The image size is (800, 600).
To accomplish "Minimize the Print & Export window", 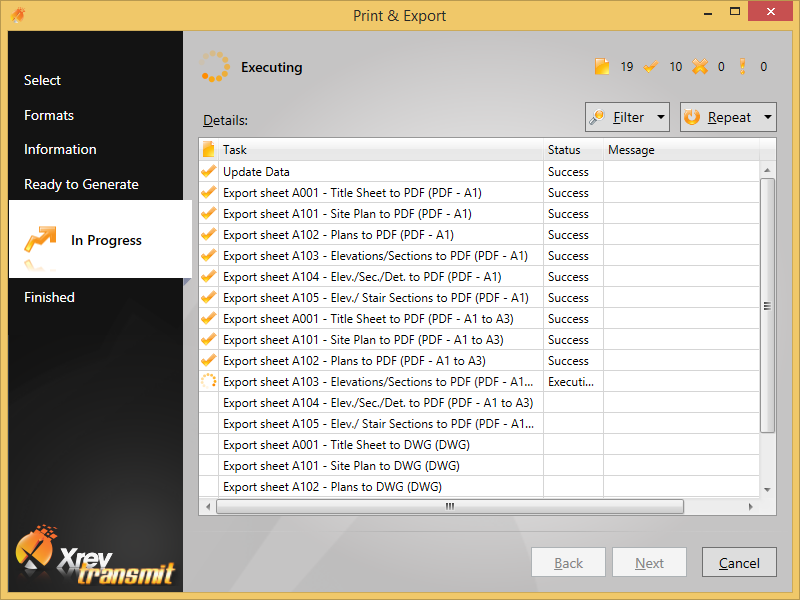I will pos(708,13).
